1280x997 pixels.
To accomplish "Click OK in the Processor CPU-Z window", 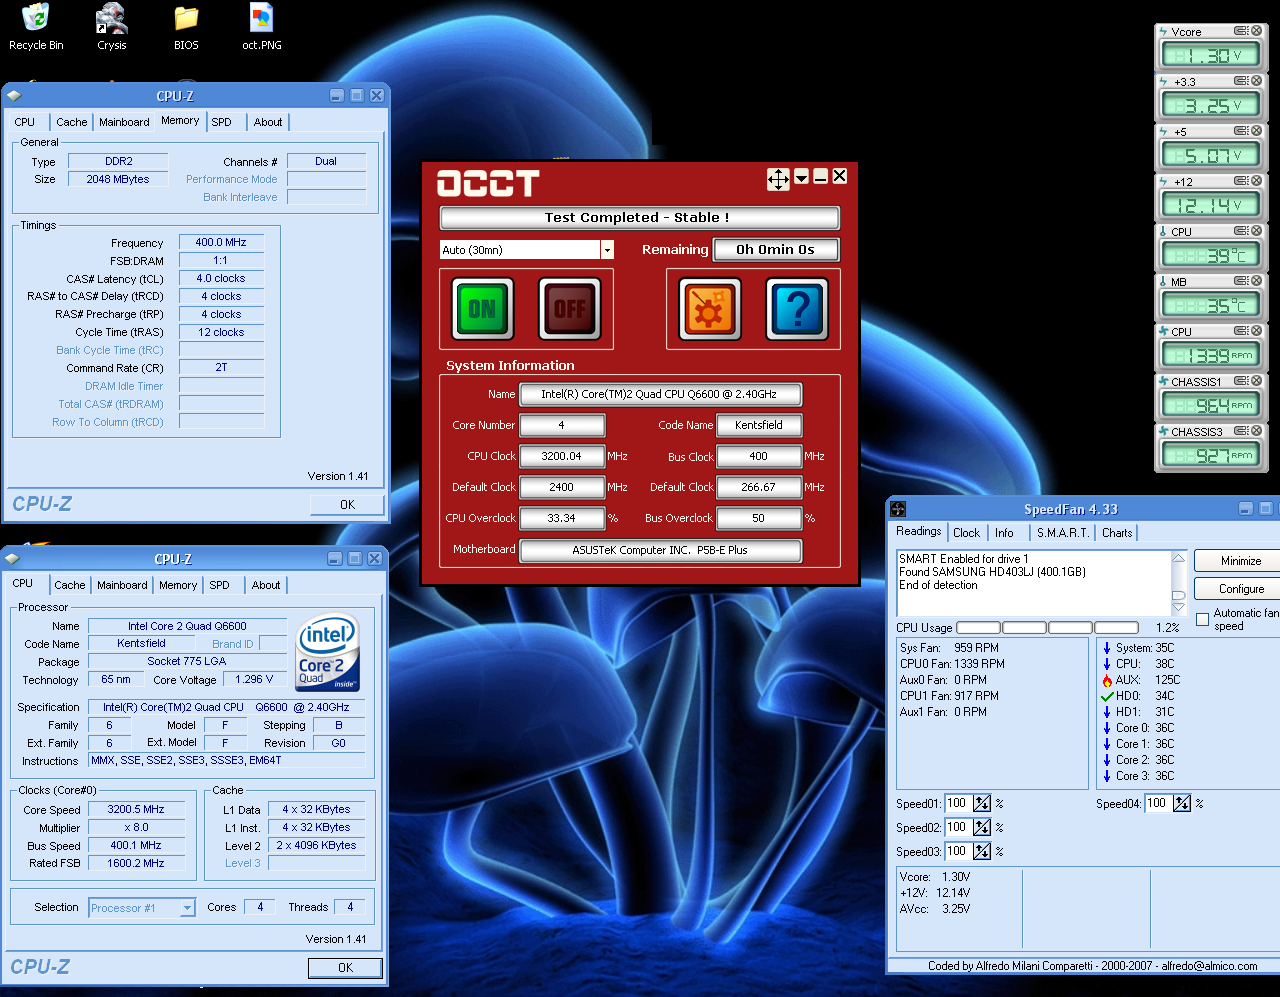I will click(x=345, y=968).
